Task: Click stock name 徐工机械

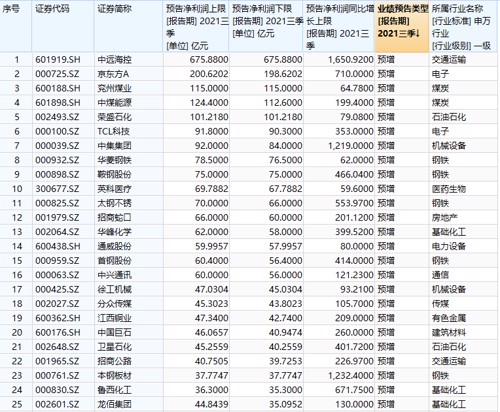Action: (x=114, y=289)
